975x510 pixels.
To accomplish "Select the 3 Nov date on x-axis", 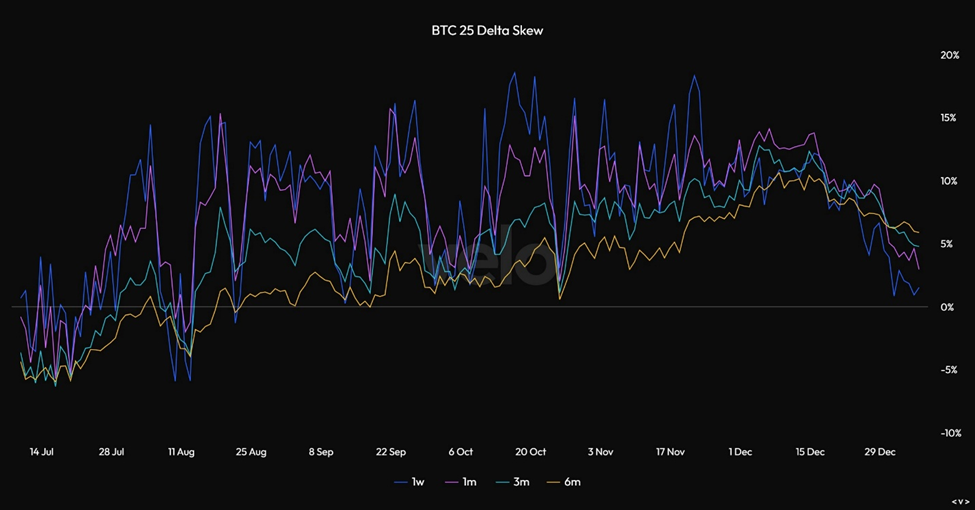I will (x=600, y=452).
